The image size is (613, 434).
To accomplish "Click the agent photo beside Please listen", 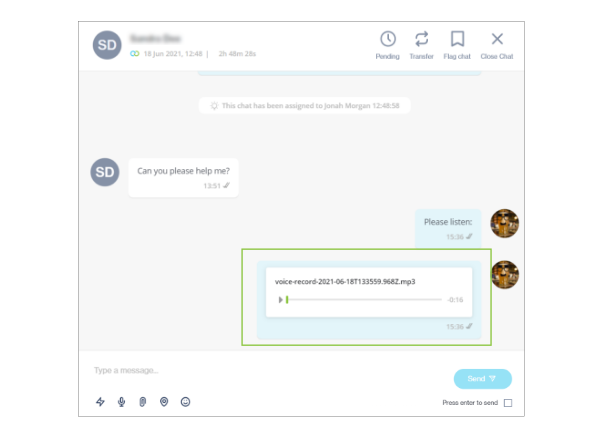I will tap(505, 223).
